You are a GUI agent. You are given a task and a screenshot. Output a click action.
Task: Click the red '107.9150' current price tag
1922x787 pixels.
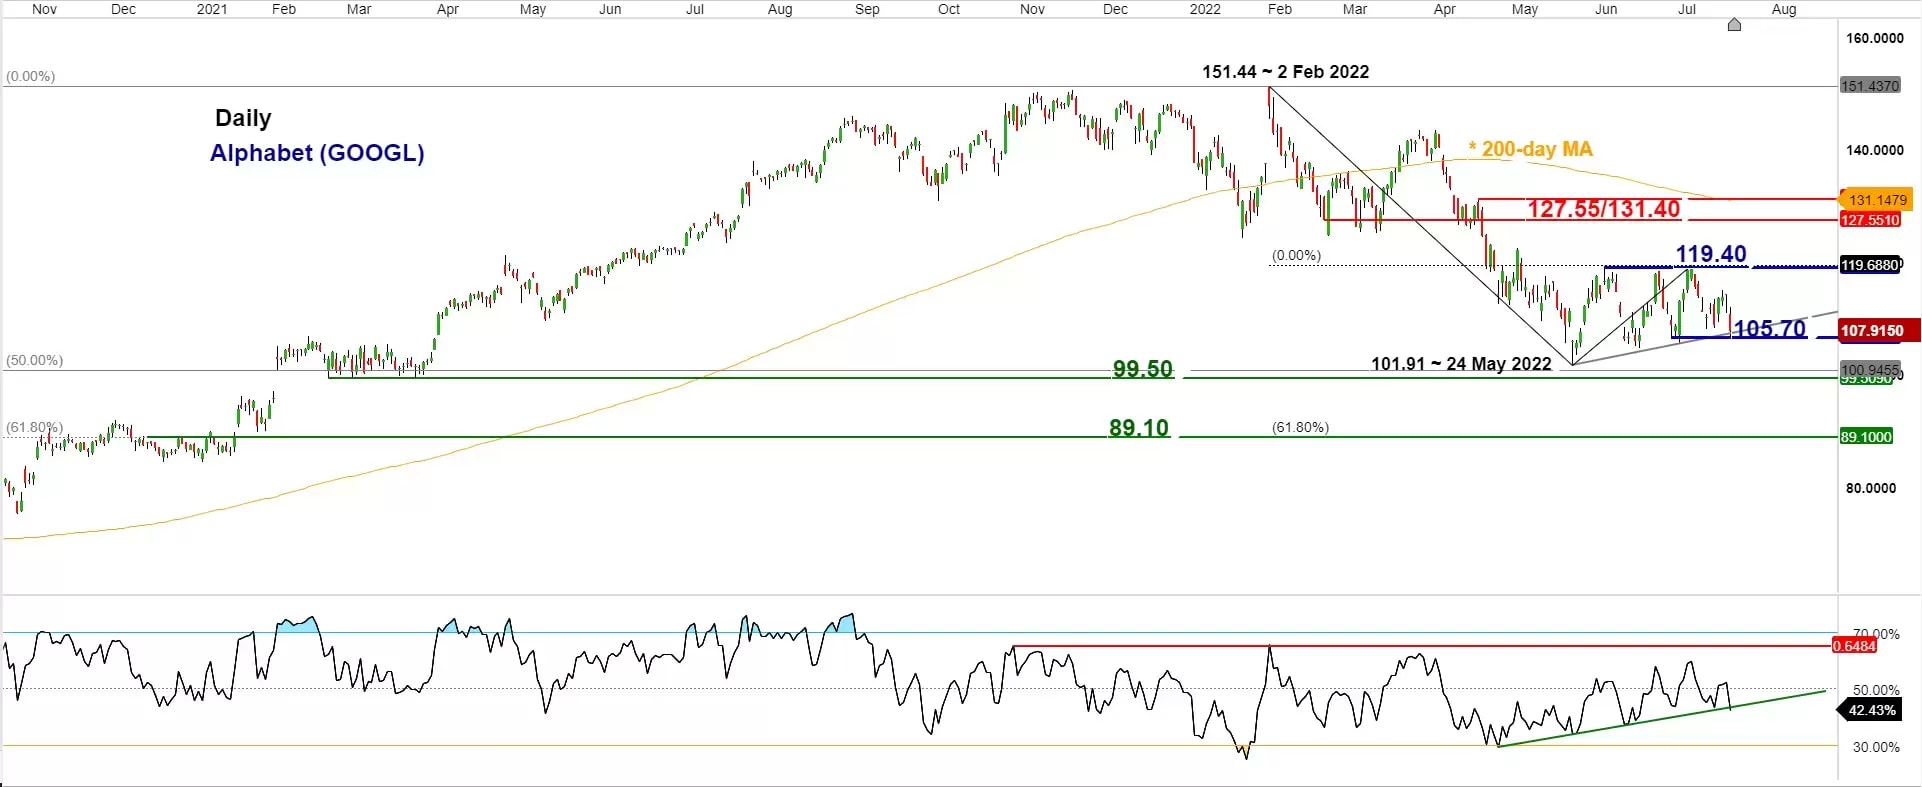pos(1879,330)
